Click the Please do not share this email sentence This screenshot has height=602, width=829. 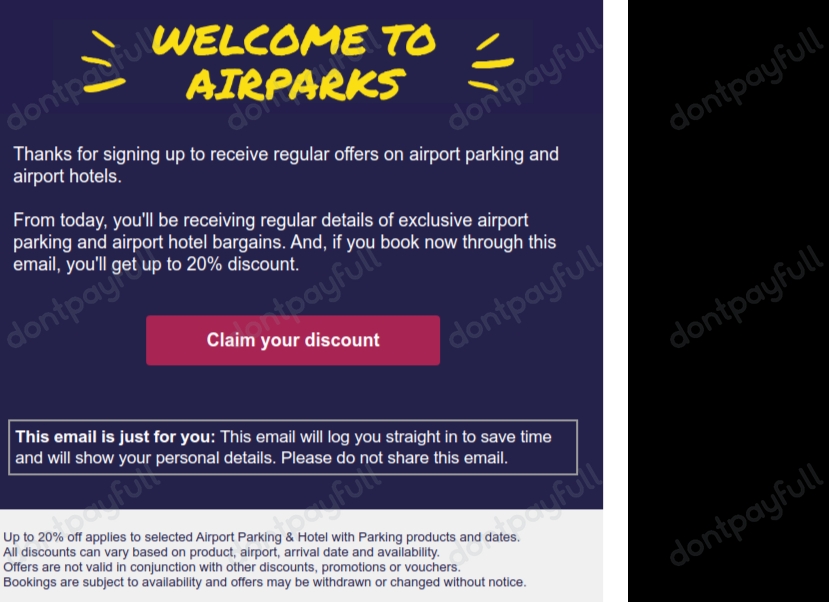pyautogui.click(x=394, y=458)
